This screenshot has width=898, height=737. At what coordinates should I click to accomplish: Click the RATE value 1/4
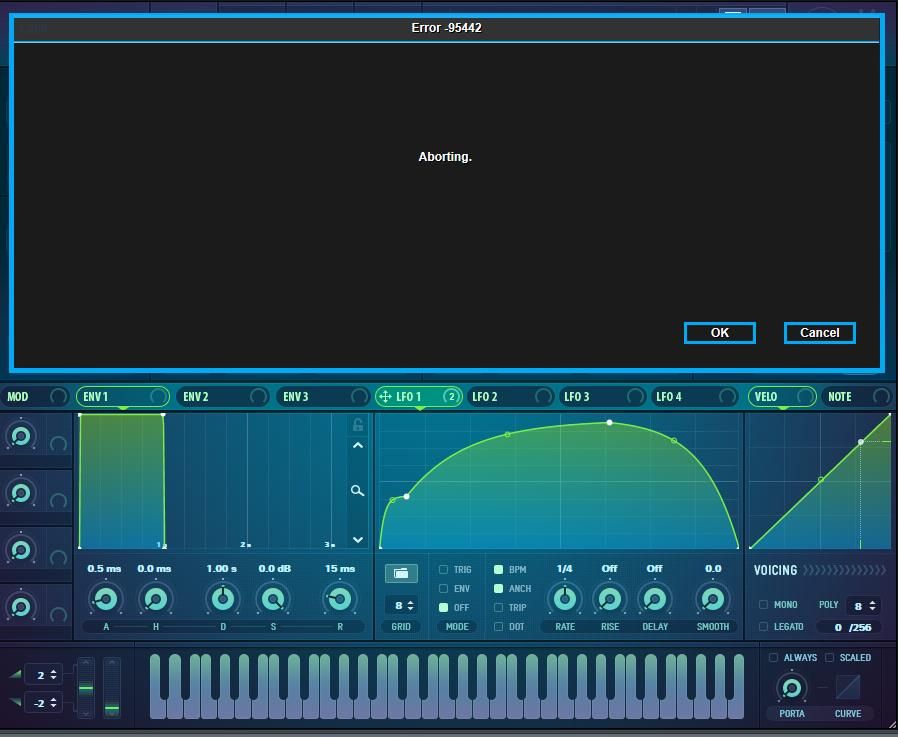click(564, 569)
